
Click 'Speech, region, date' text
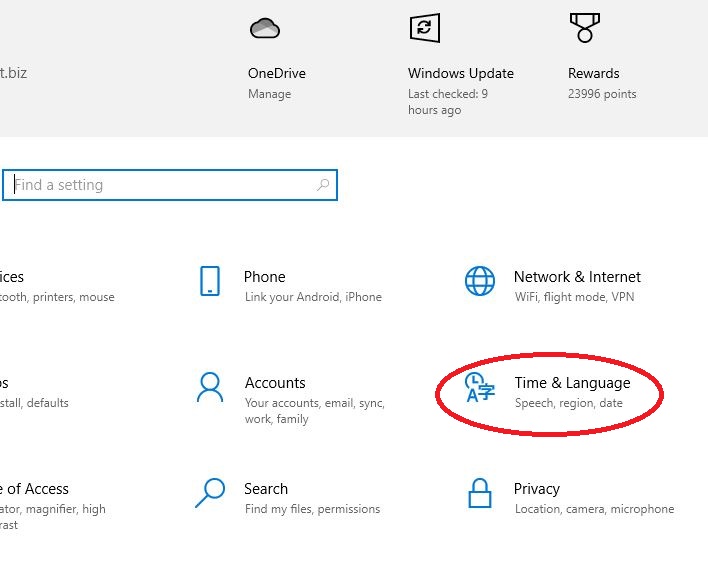(x=569, y=403)
